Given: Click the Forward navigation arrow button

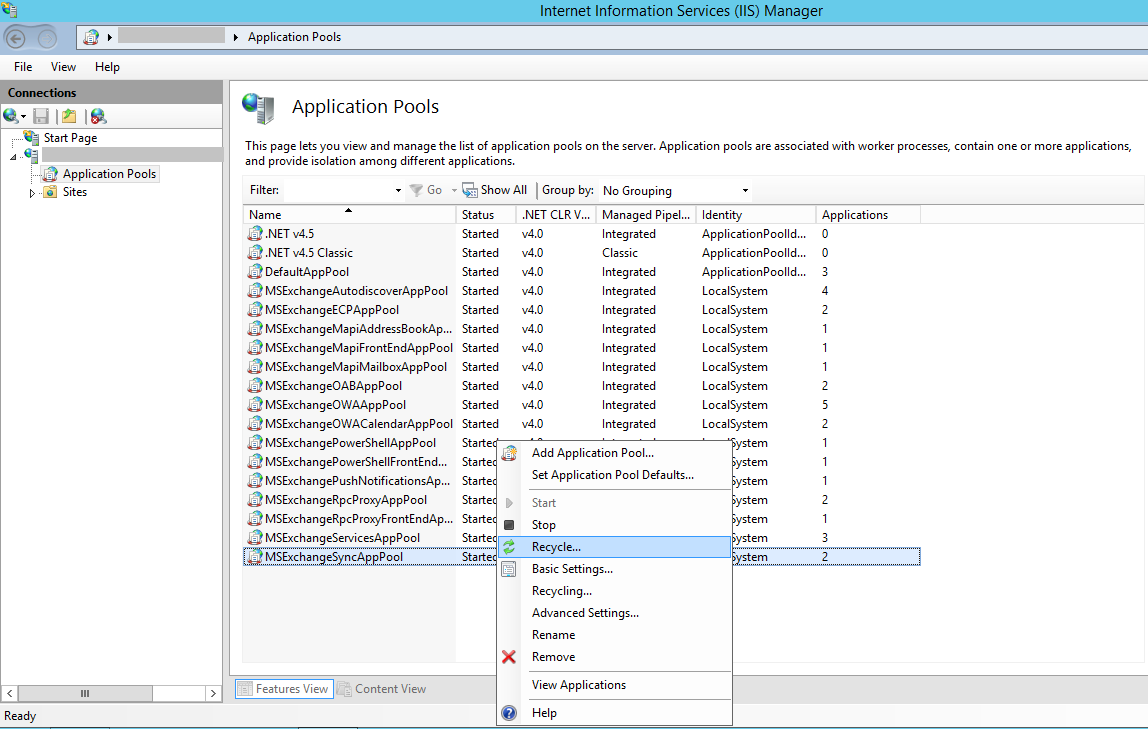Looking at the screenshot, I should pyautogui.click(x=46, y=37).
